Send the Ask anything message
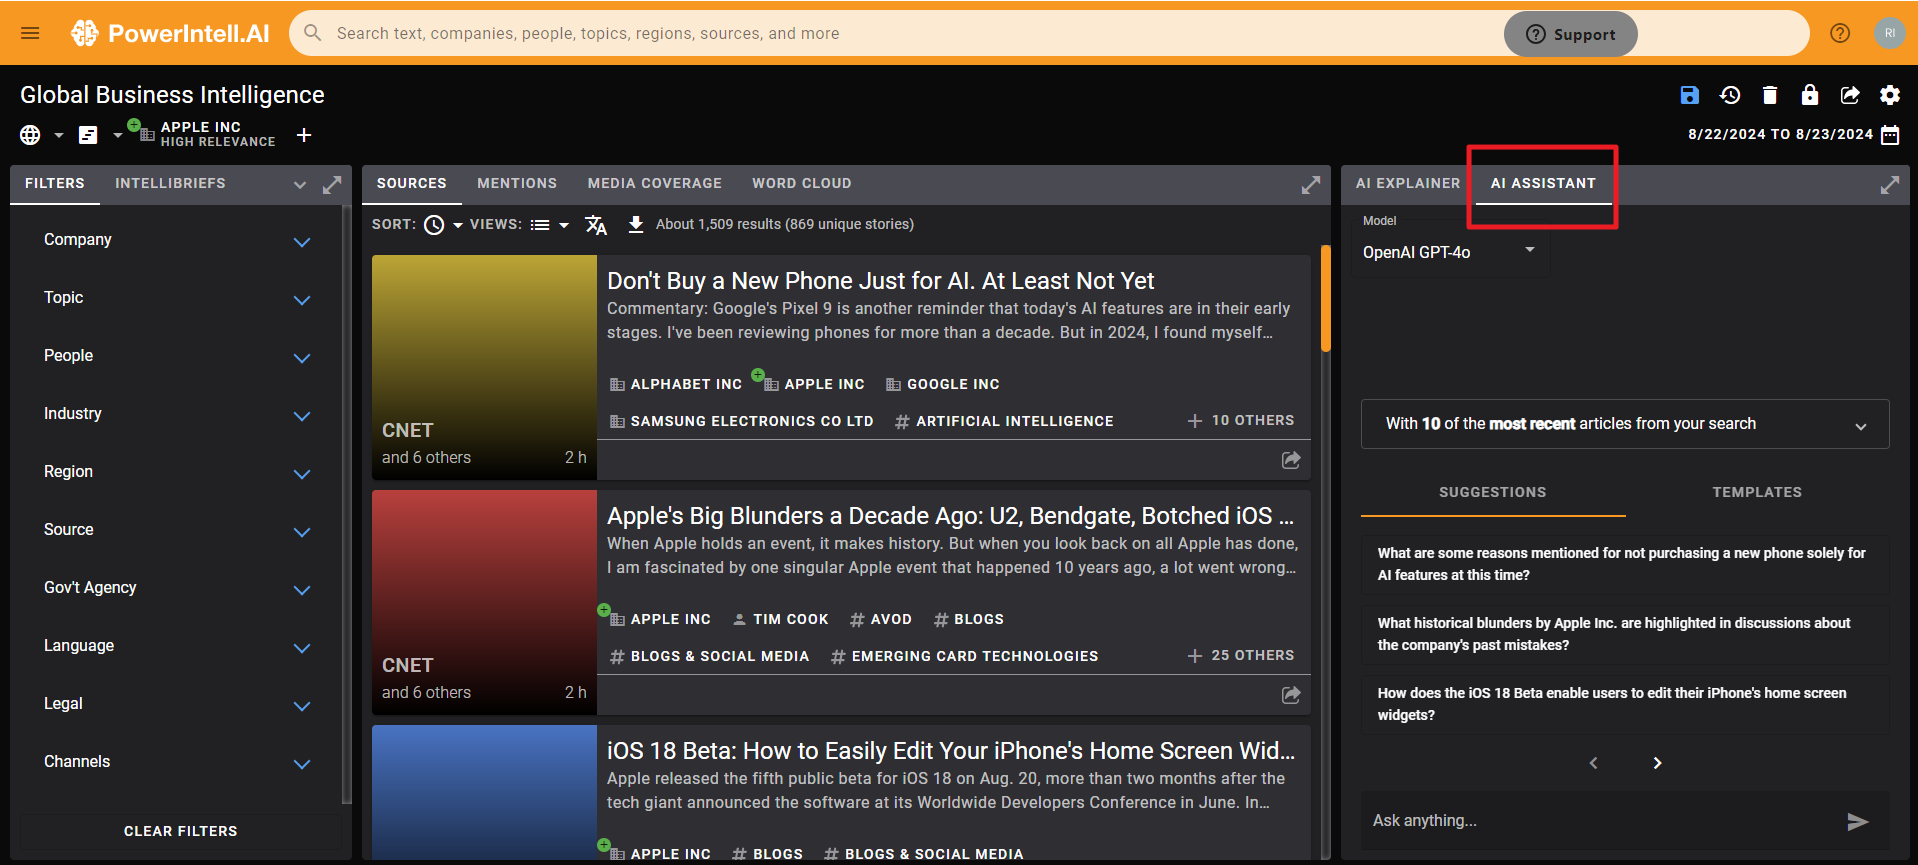Image resolution: width=1918 pixels, height=865 pixels. 1857,822
